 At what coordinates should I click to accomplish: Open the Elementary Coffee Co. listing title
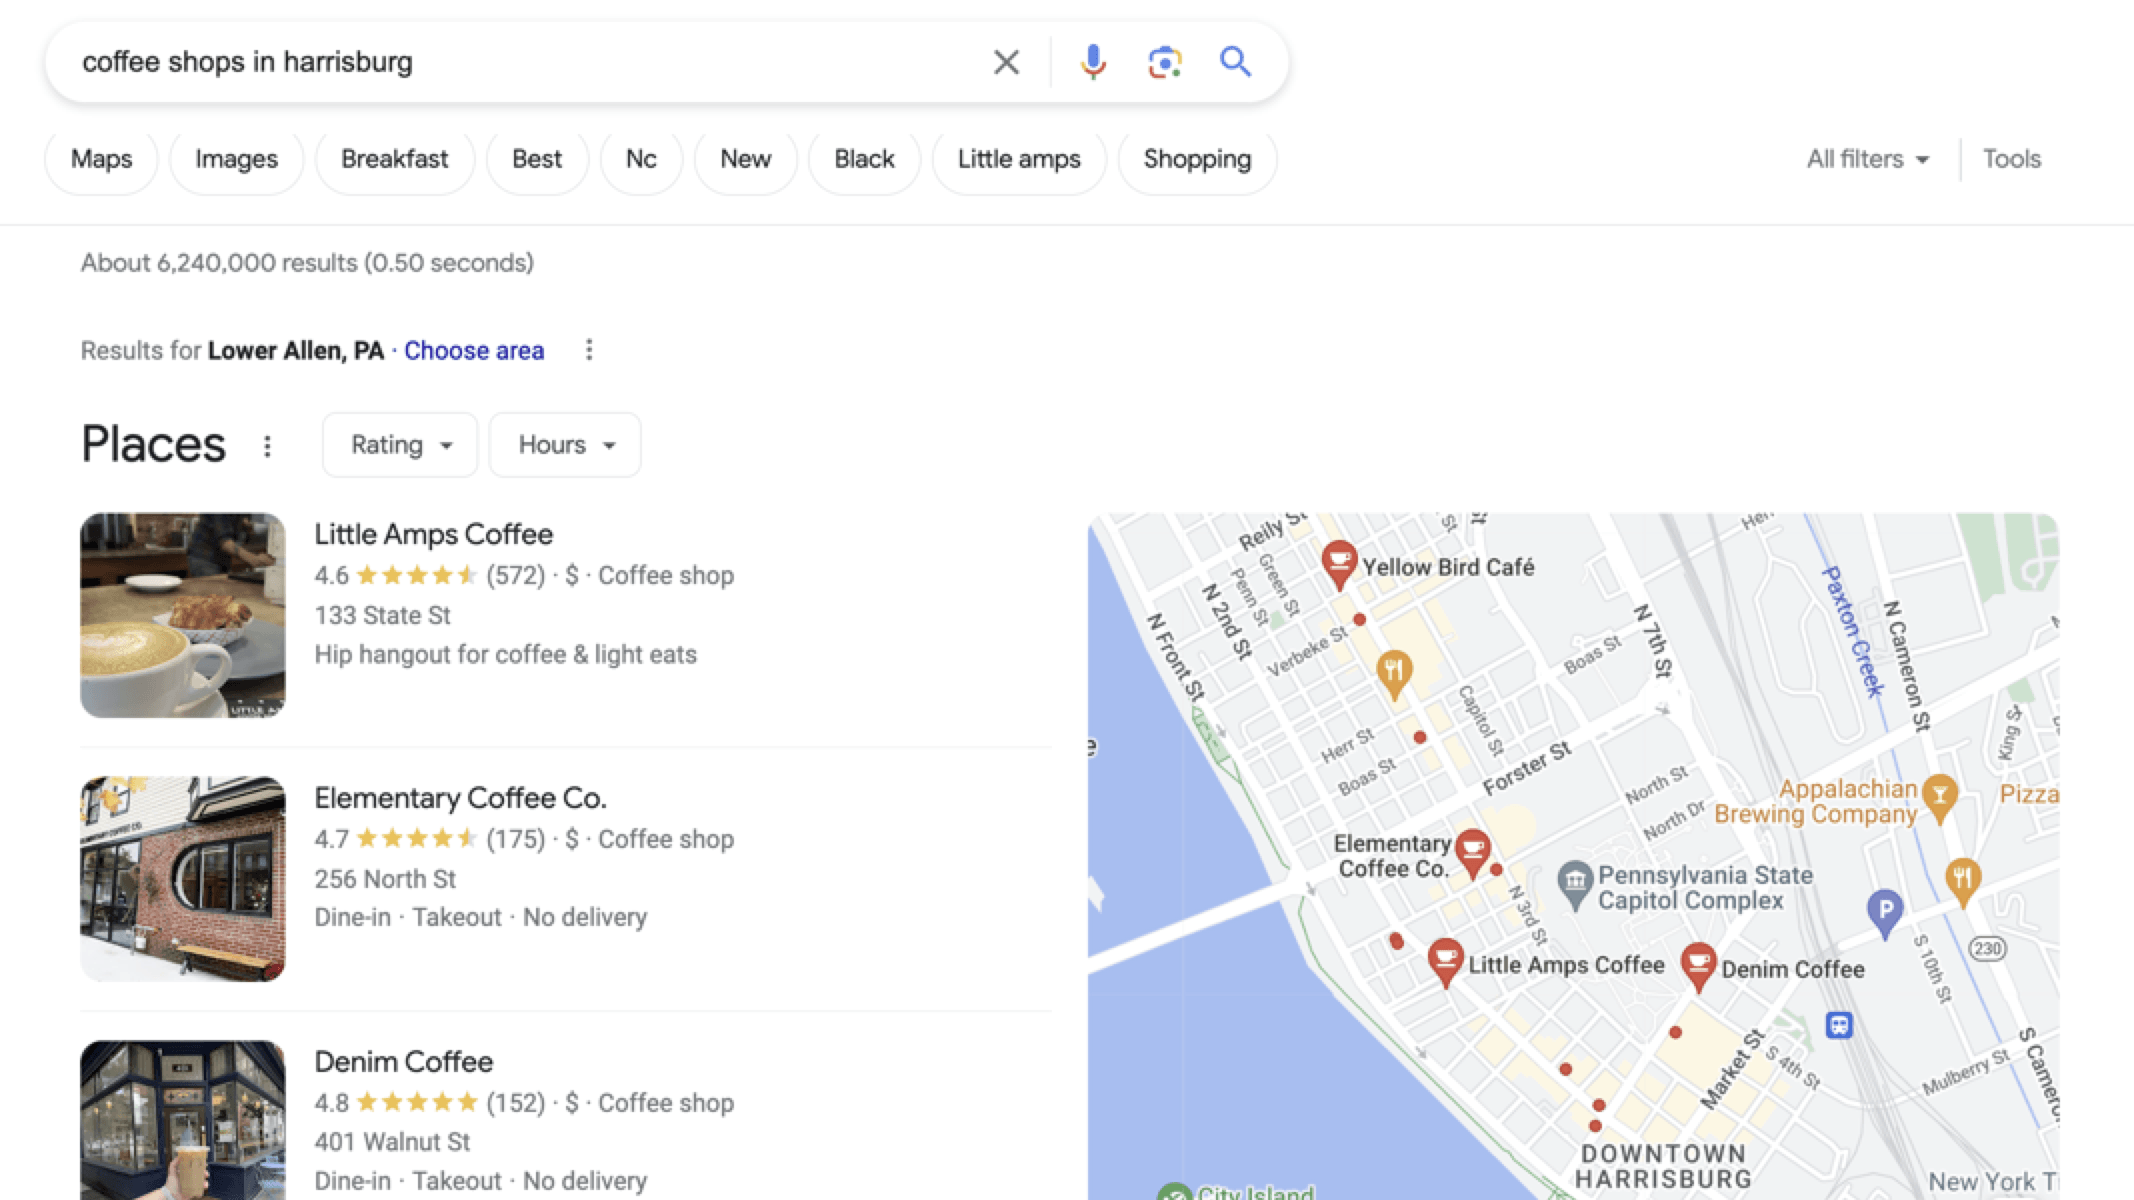tap(460, 798)
